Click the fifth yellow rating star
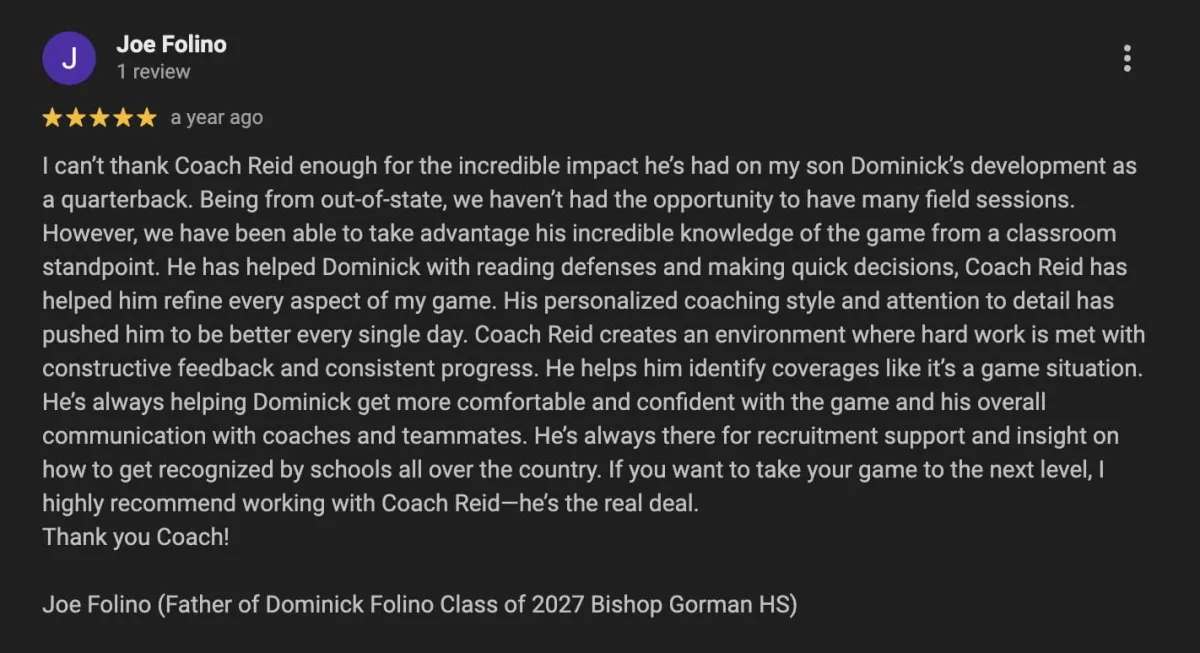The width and height of the screenshot is (1200, 653). click(x=147, y=118)
